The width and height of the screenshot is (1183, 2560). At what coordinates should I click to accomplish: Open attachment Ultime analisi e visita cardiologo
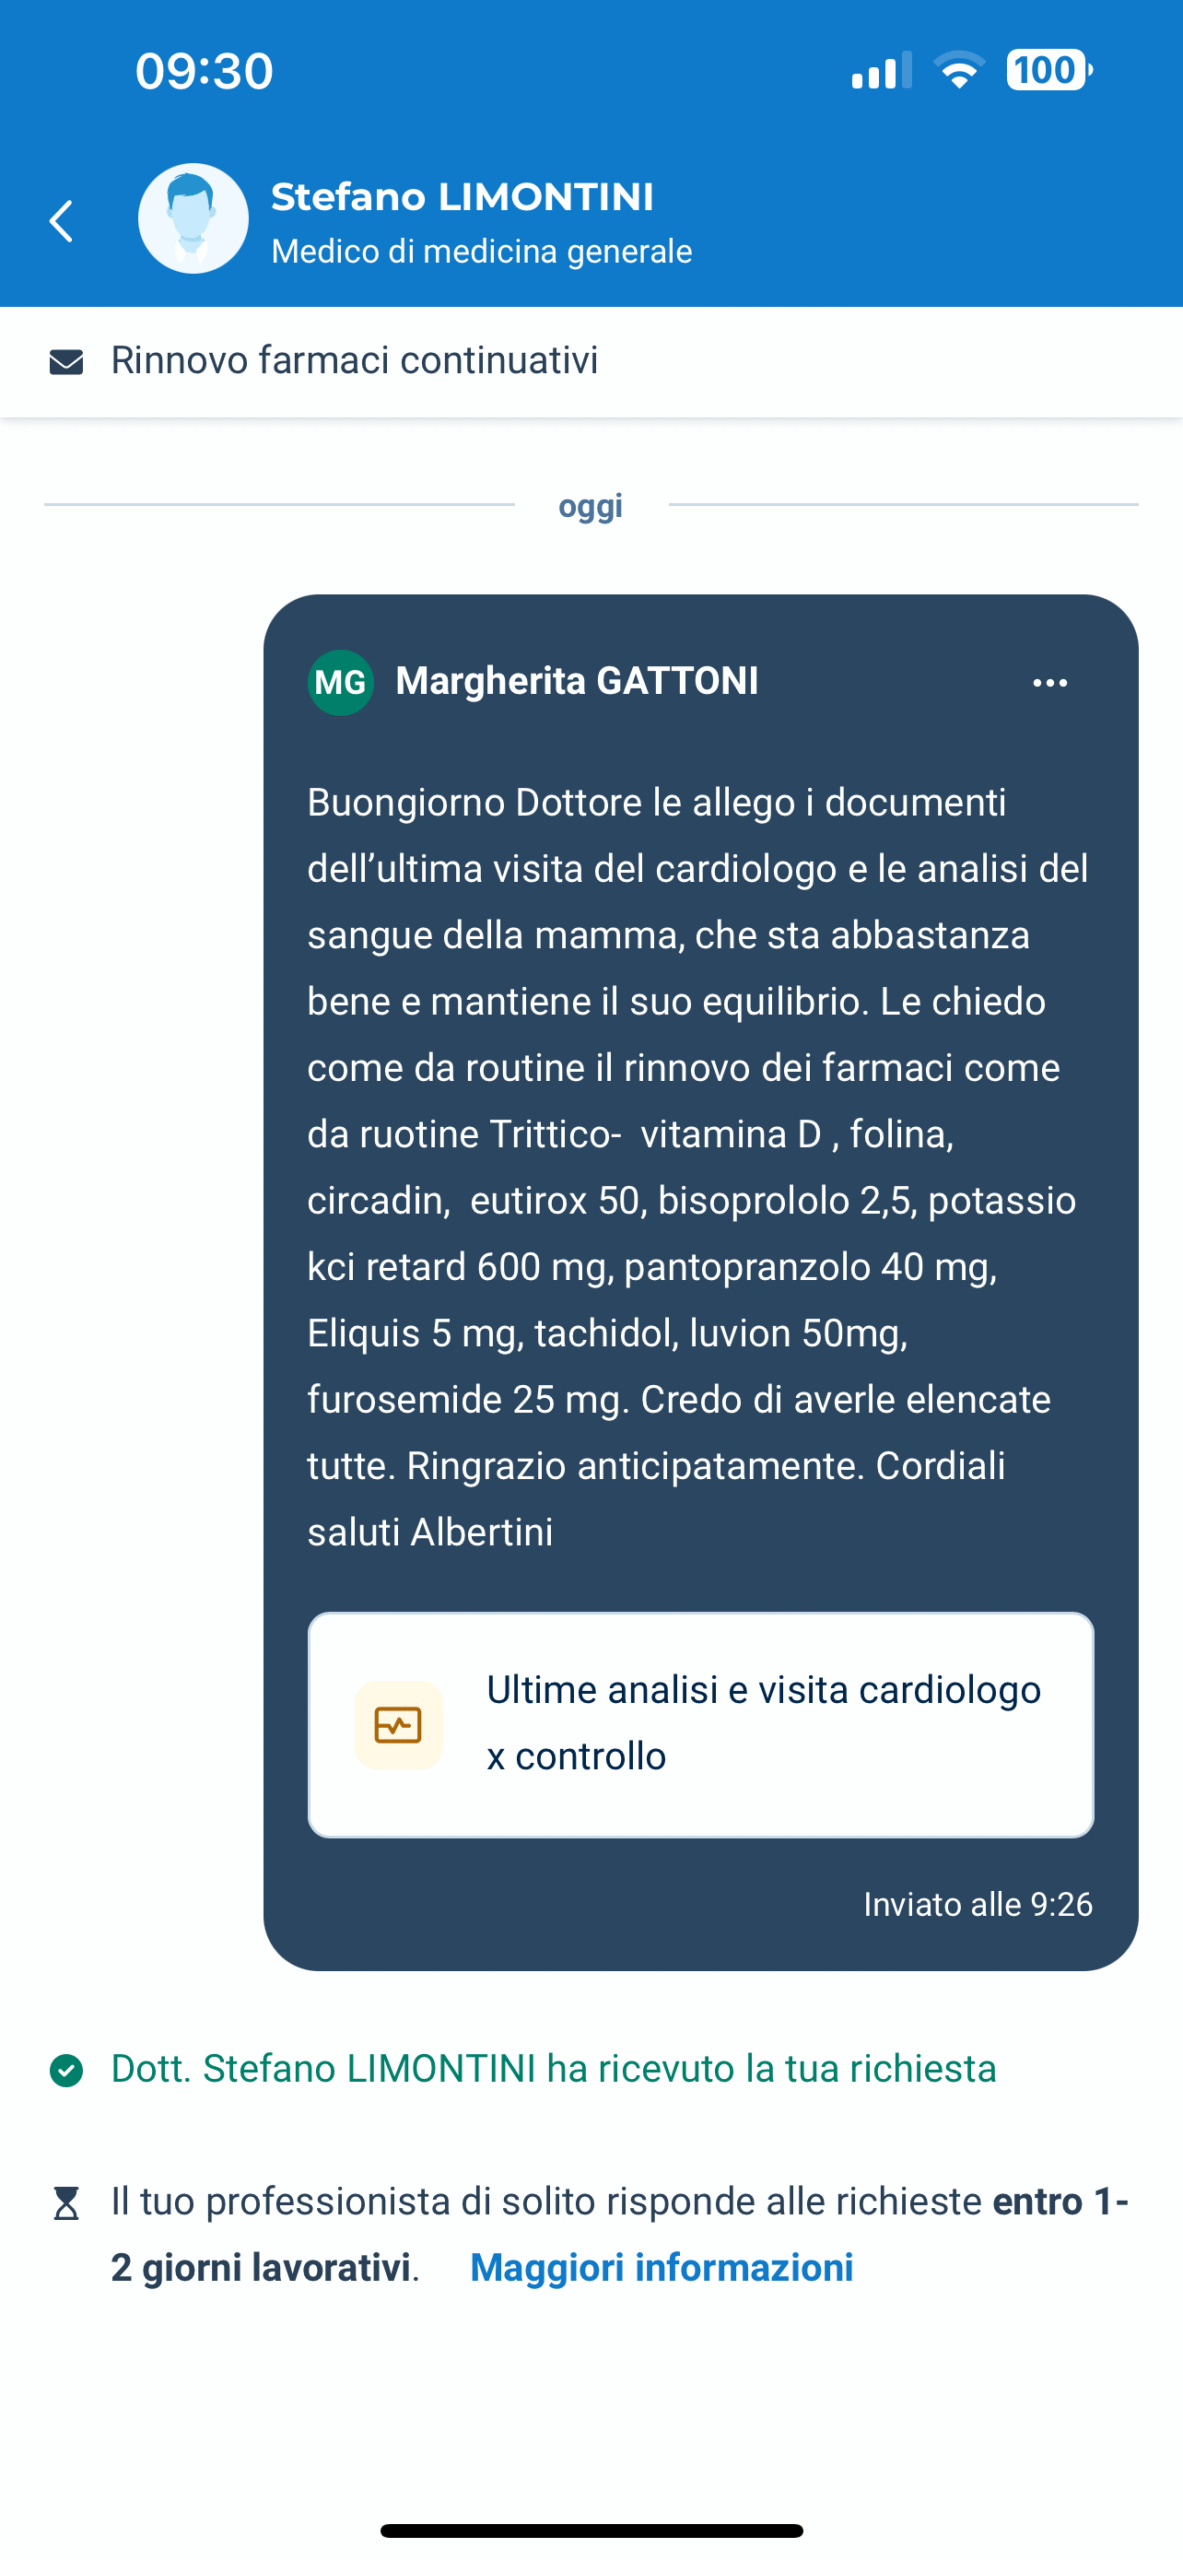pyautogui.click(x=762, y=1723)
